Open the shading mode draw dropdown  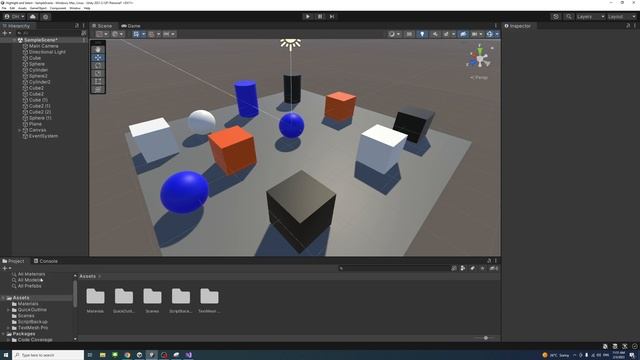point(394,34)
